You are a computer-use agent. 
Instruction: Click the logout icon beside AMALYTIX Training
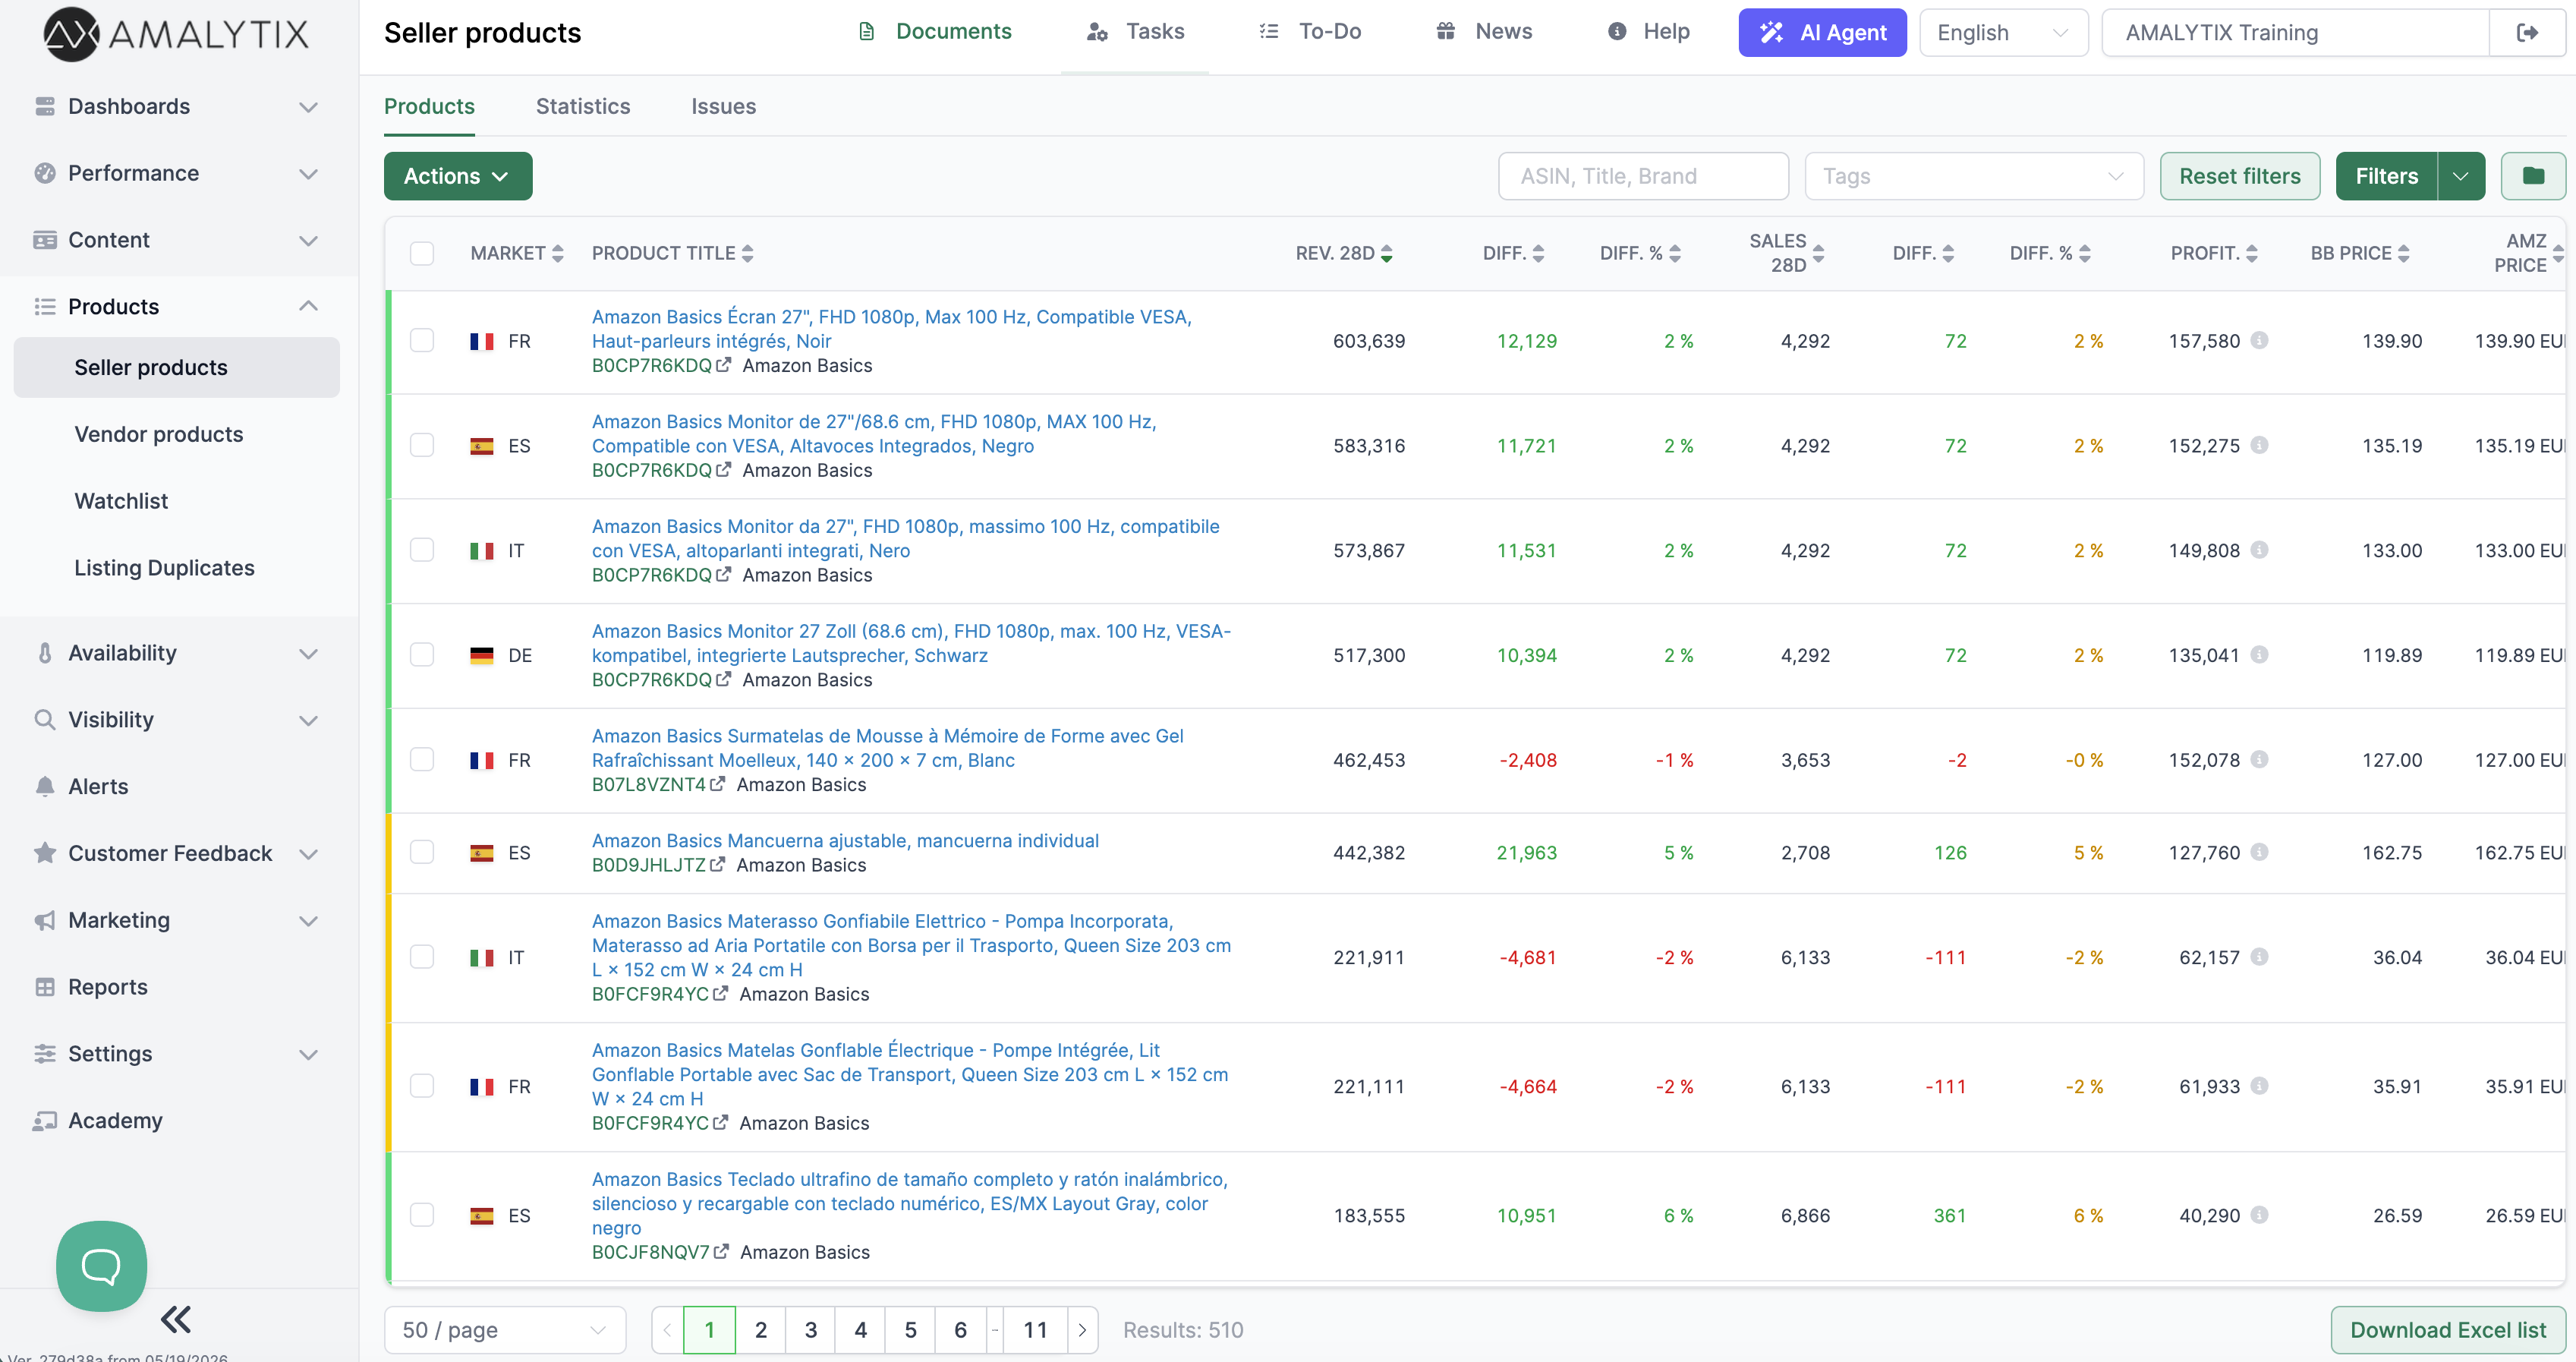tap(2527, 33)
